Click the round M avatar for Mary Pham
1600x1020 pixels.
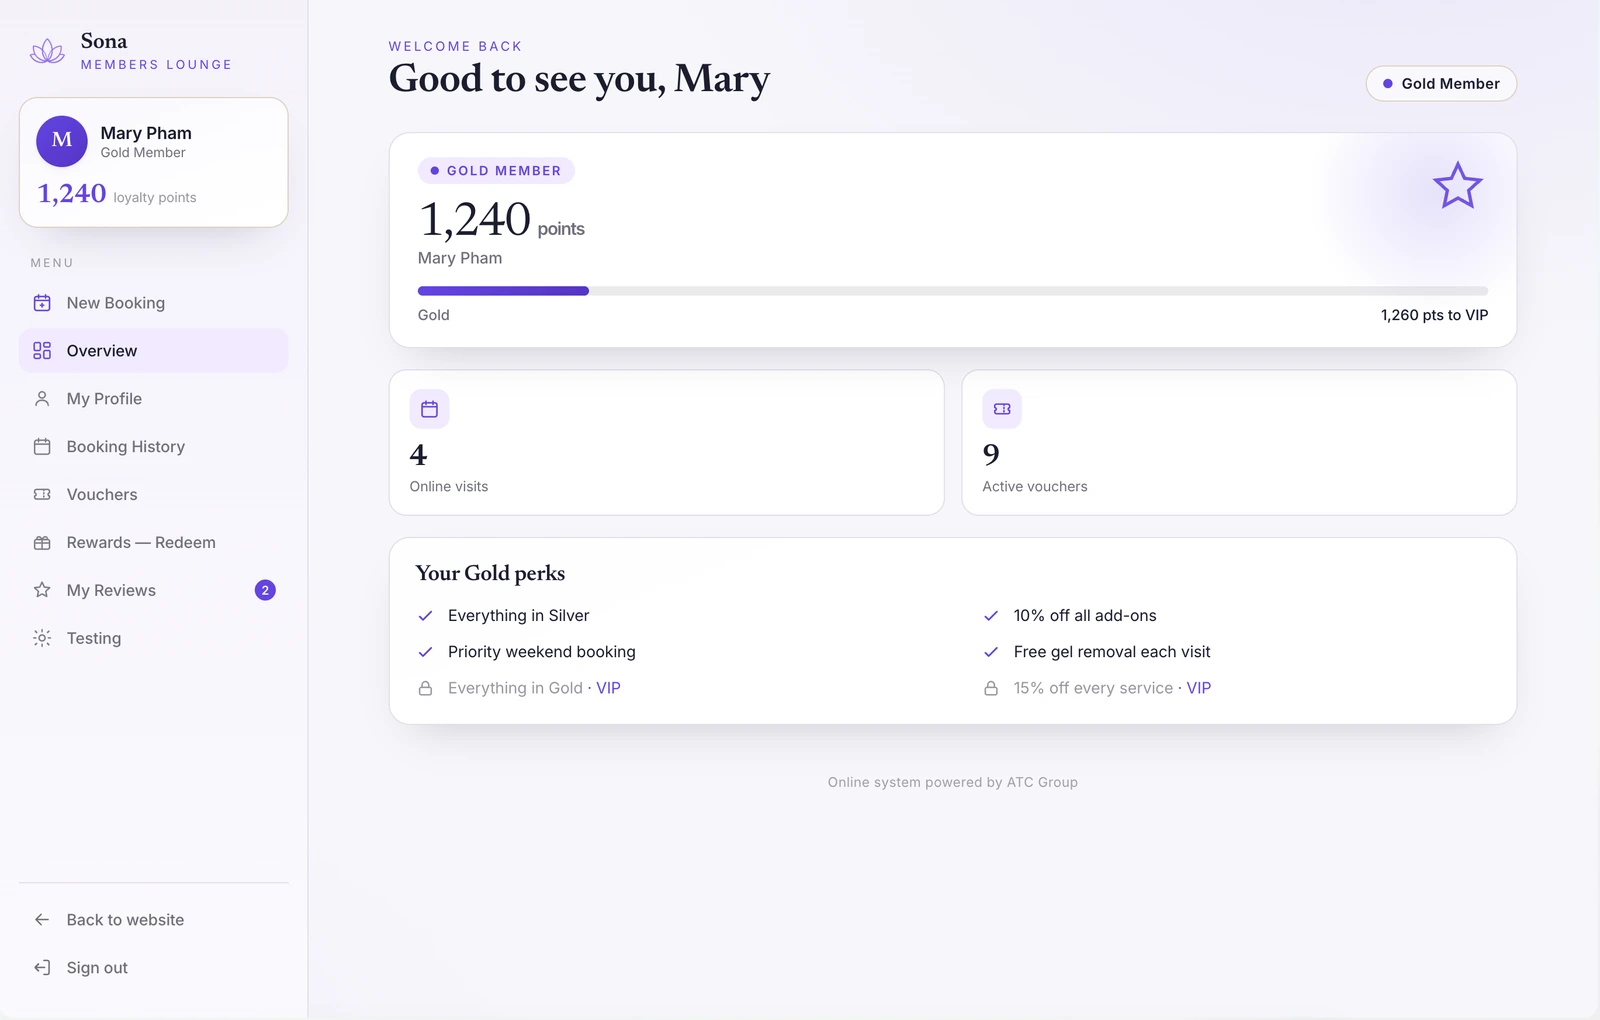tap(62, 141)
